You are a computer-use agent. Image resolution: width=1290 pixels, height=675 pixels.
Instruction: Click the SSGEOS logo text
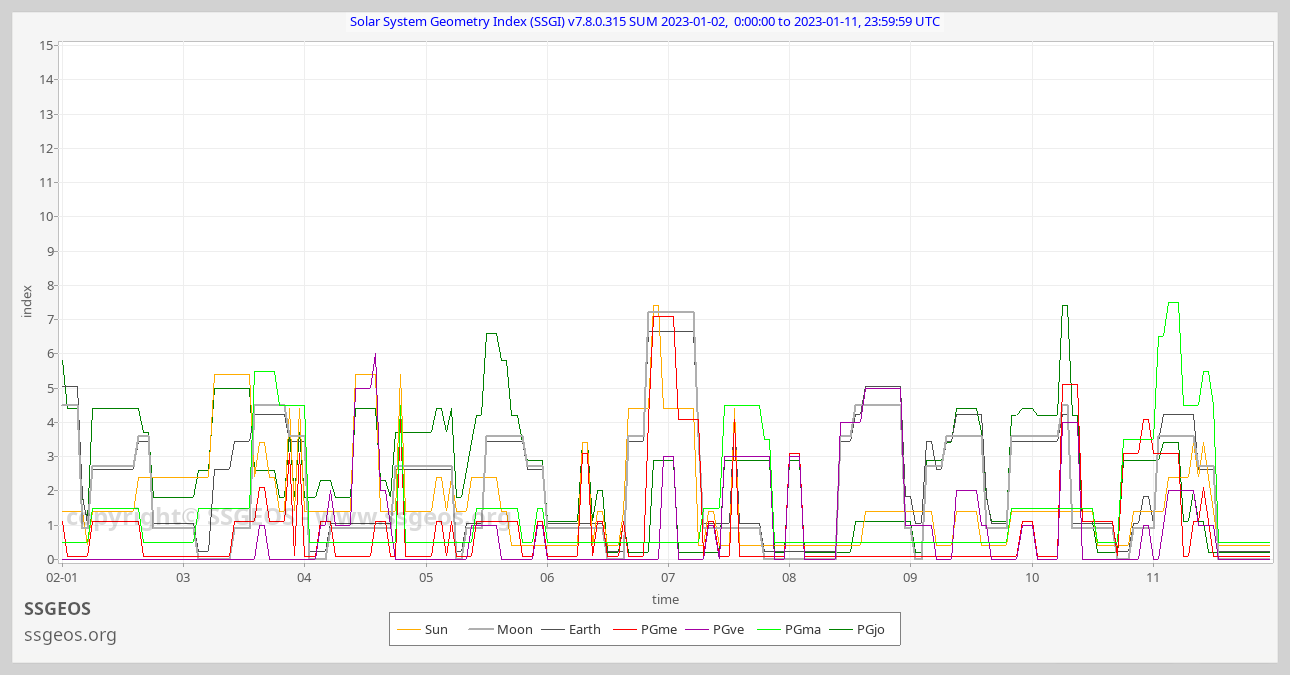(x=57, y=609)
